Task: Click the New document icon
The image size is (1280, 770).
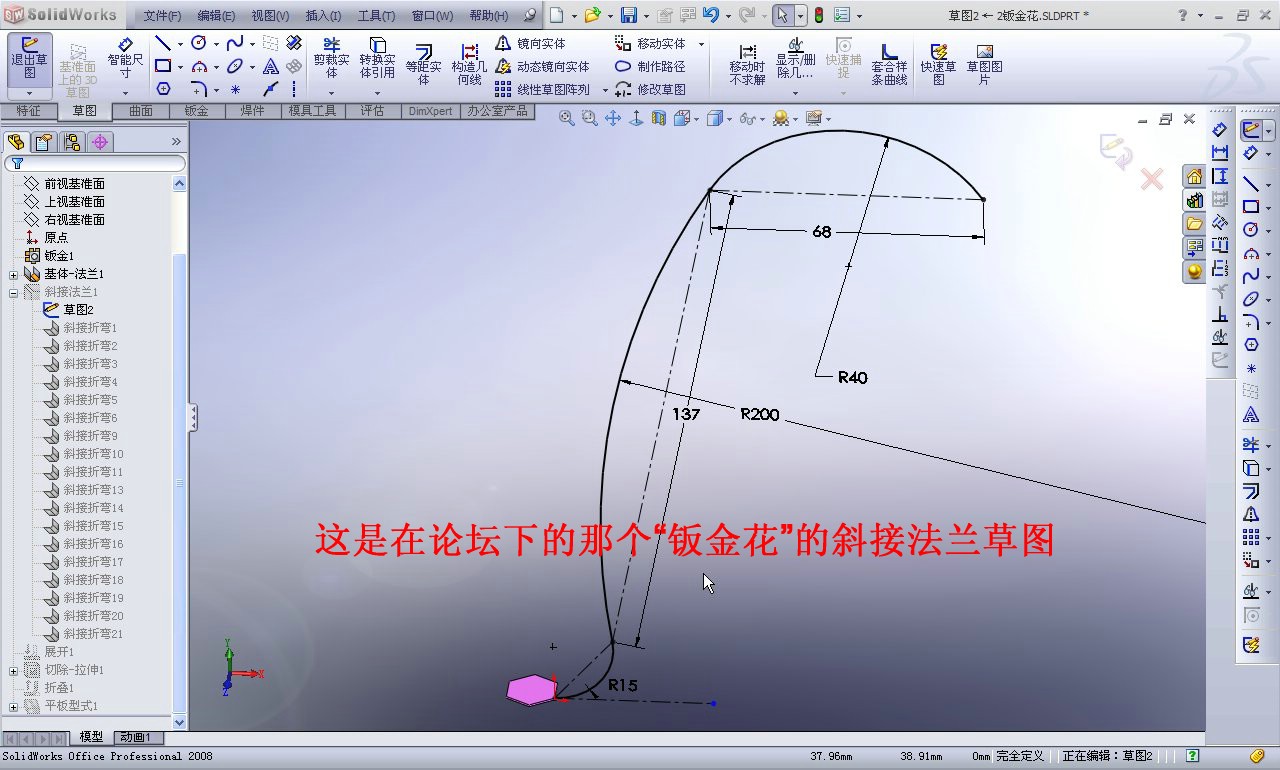Action: (x=556, y=15)
